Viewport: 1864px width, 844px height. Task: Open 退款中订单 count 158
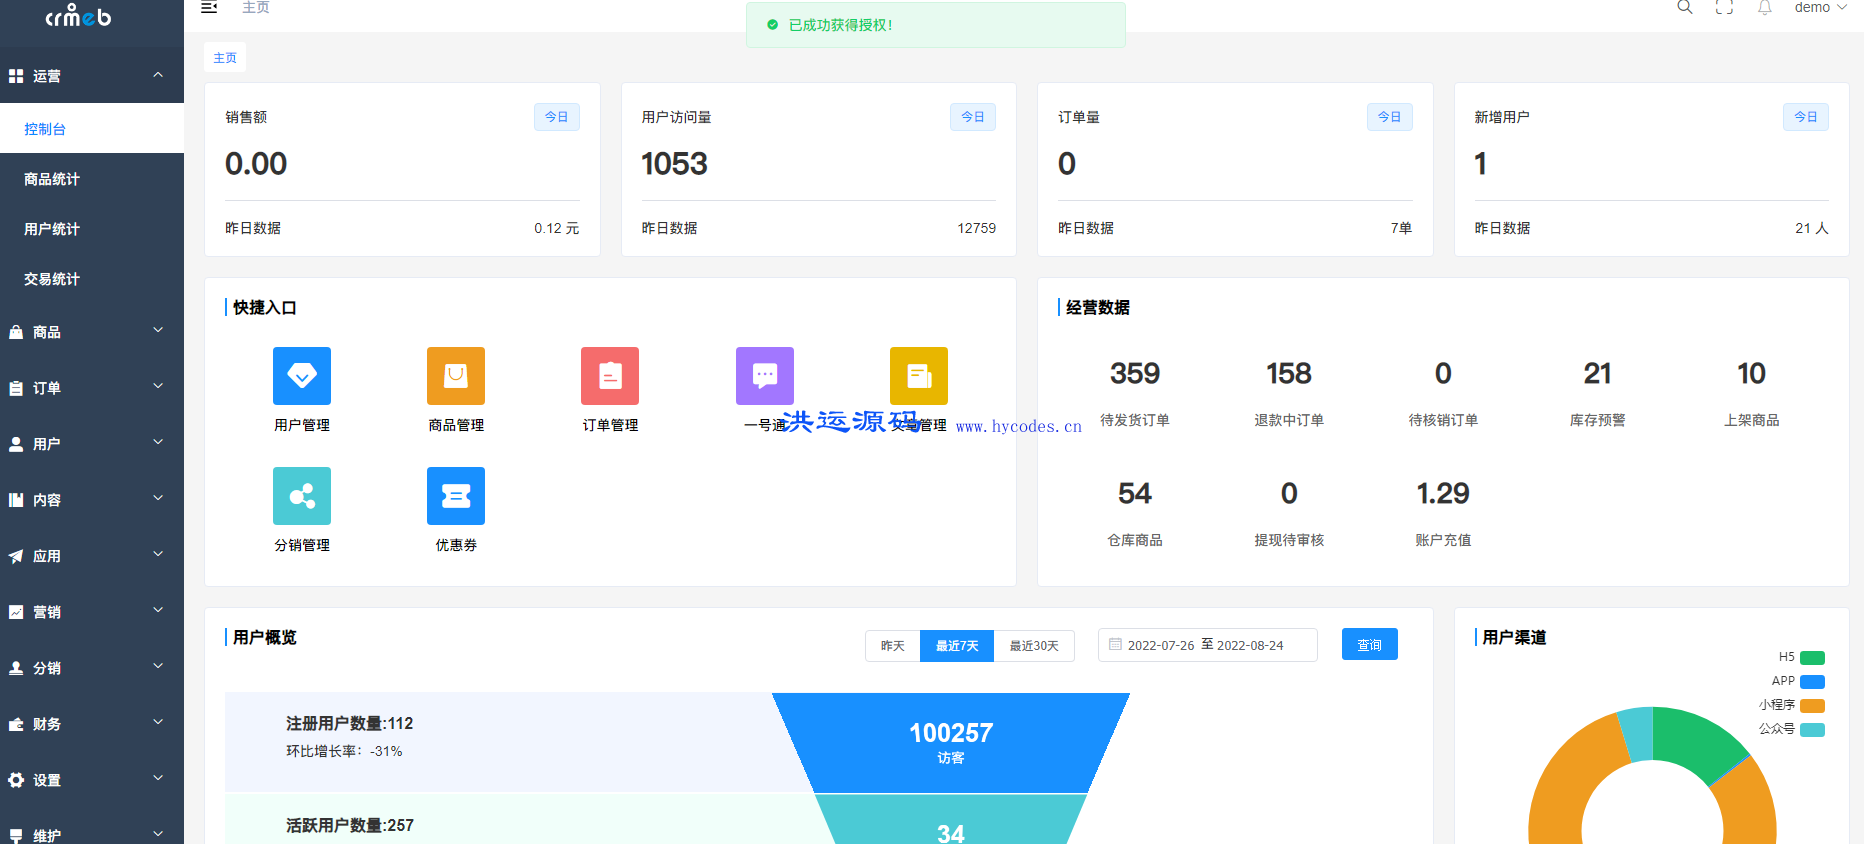tap(1289, 374)
